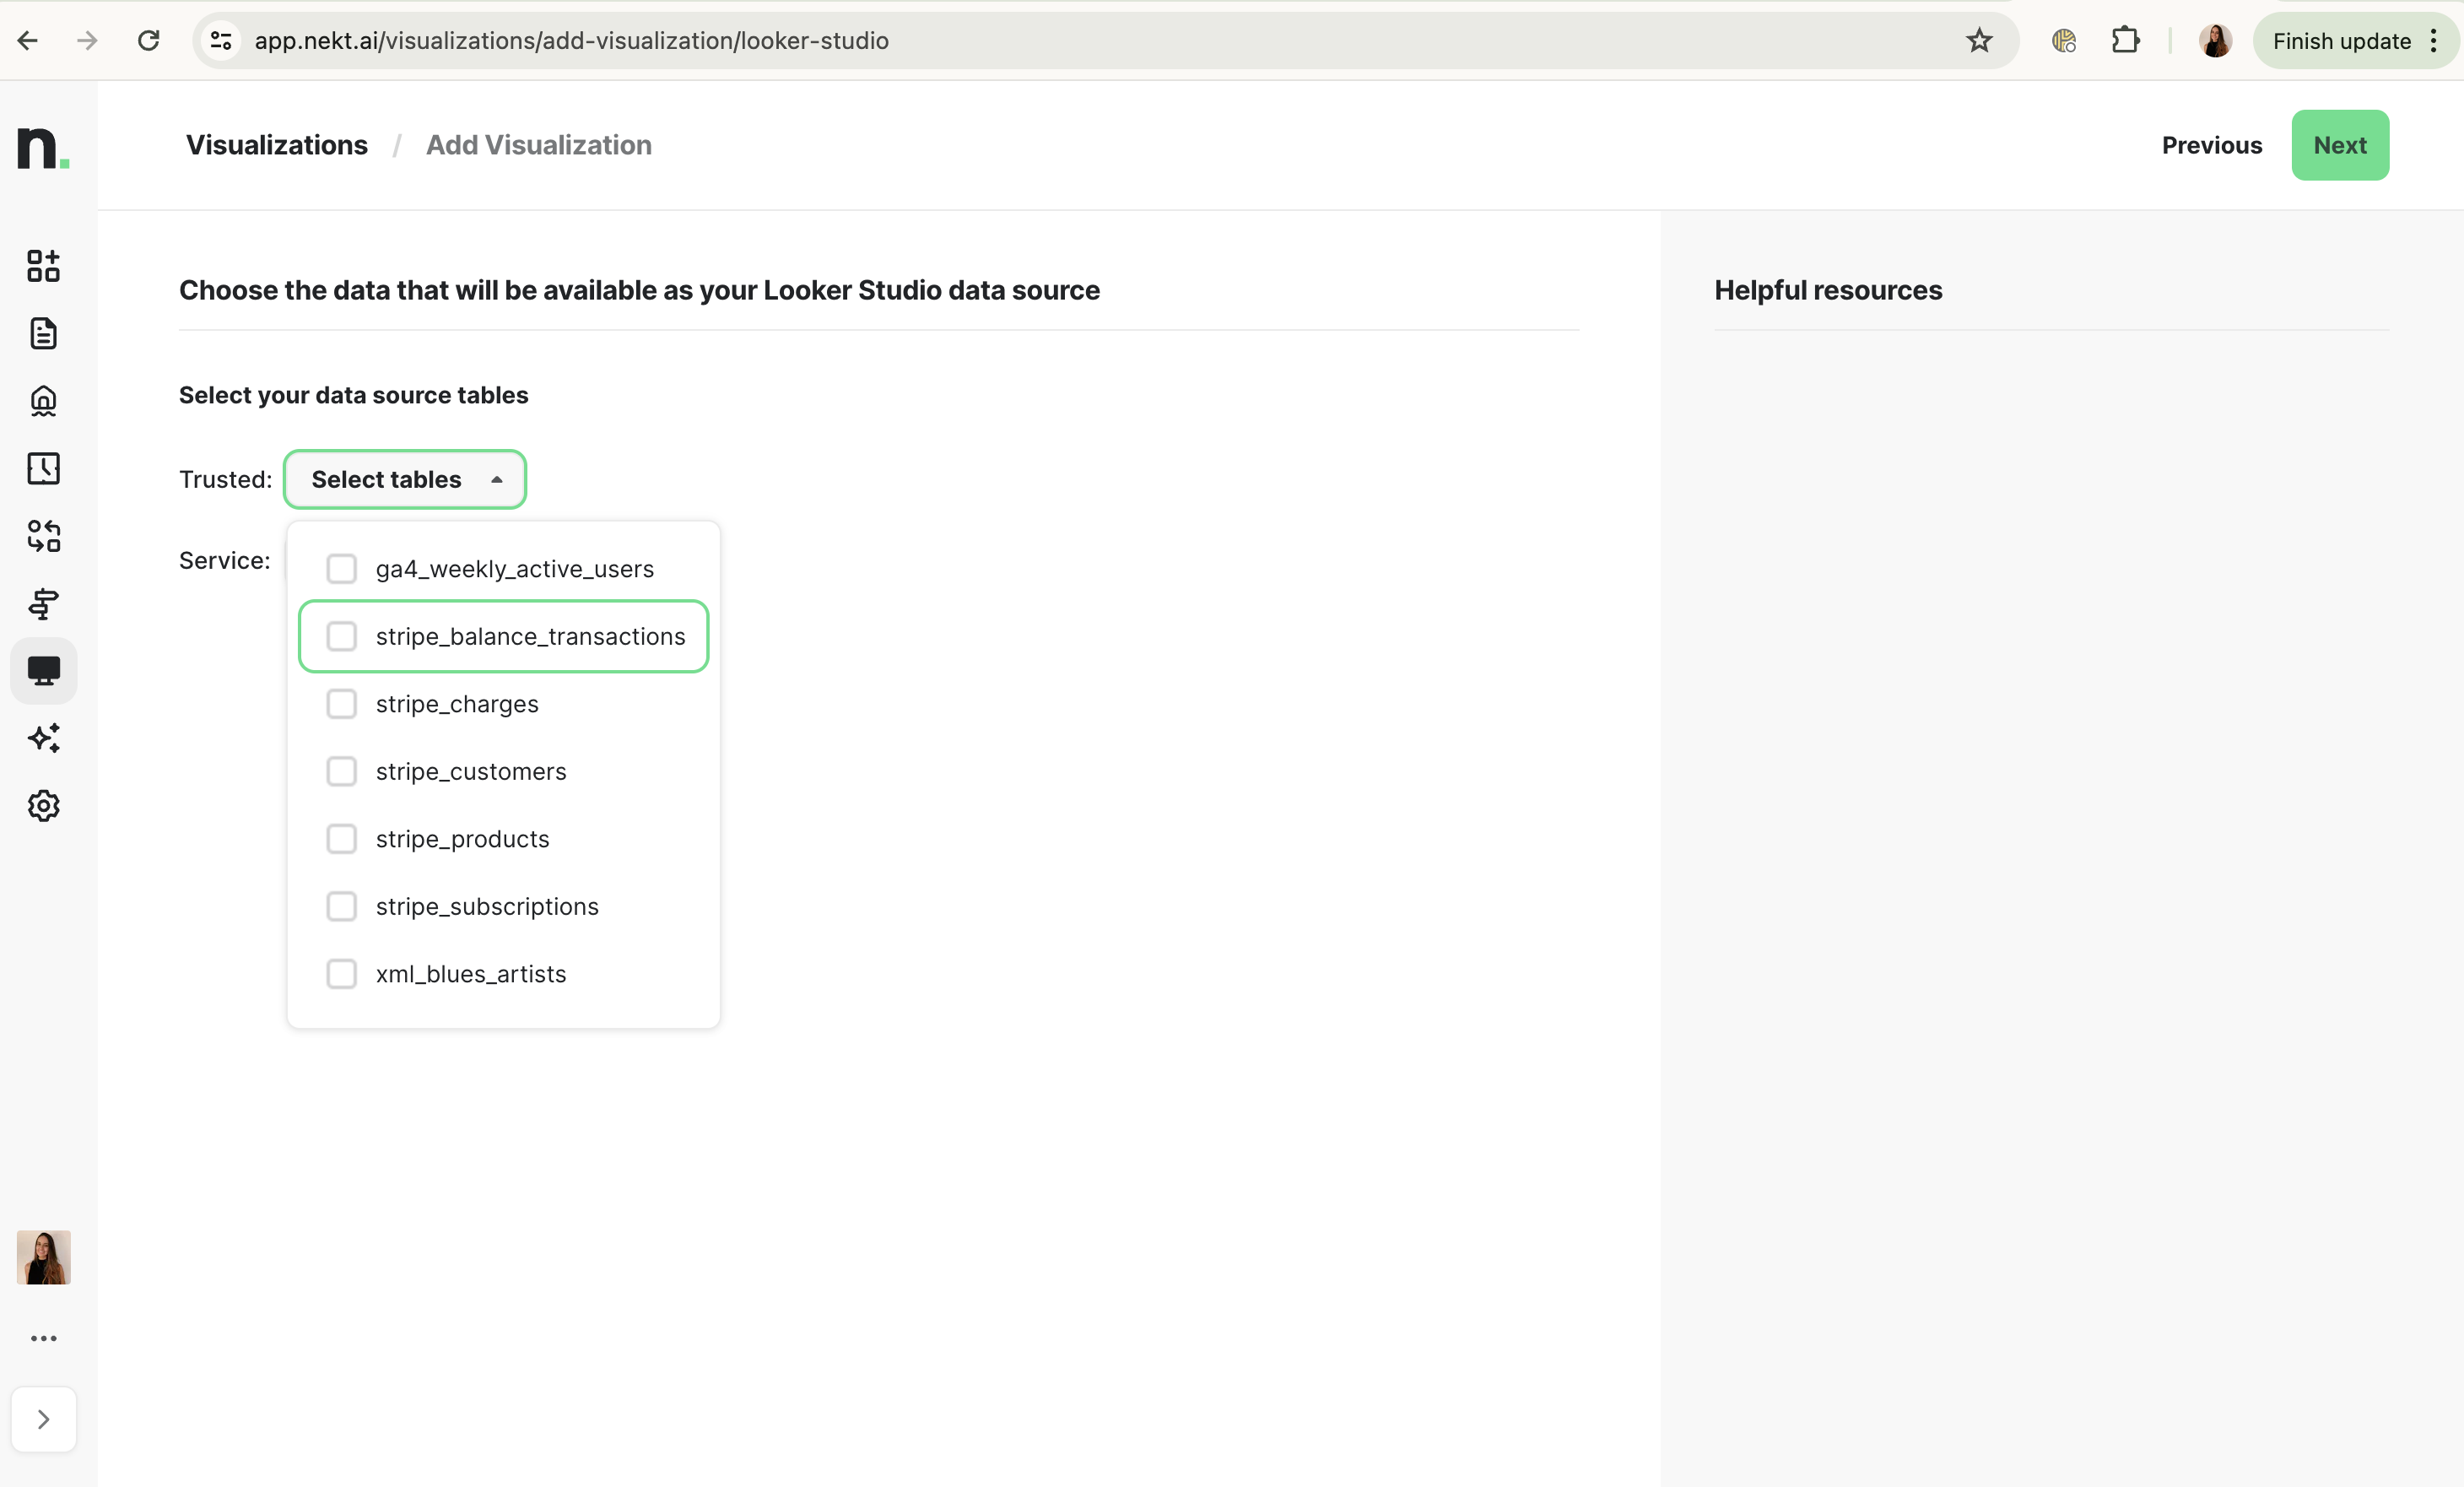Go back with browser back arrow
The image size is (2464, 1487).
point(28,40)
